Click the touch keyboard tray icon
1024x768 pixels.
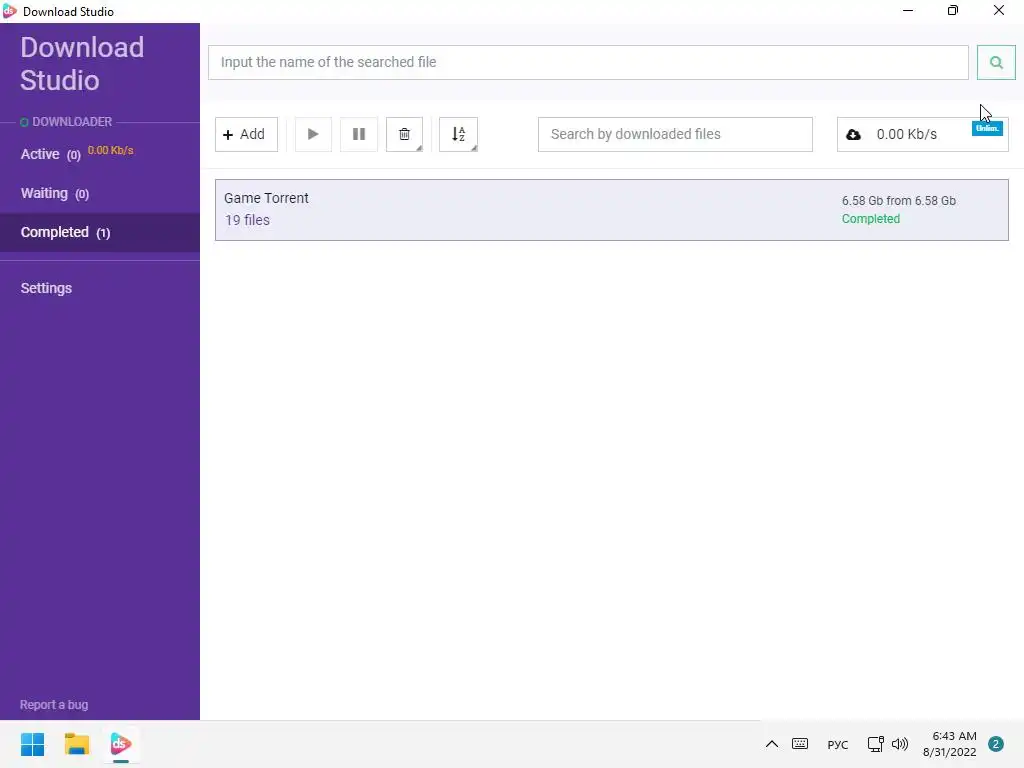[x=800, y=744]
